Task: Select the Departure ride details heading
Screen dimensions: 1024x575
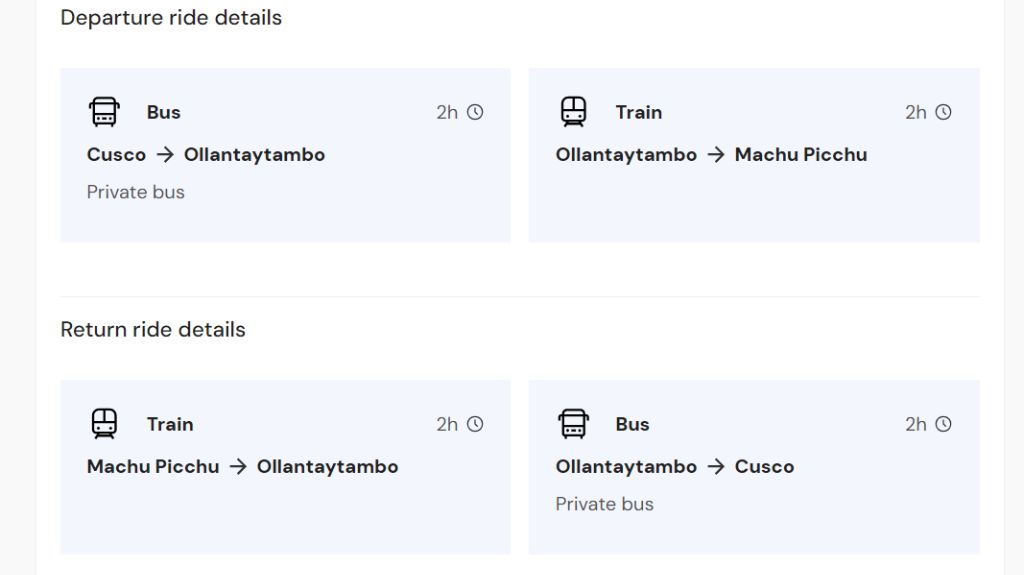Action: 171,18
